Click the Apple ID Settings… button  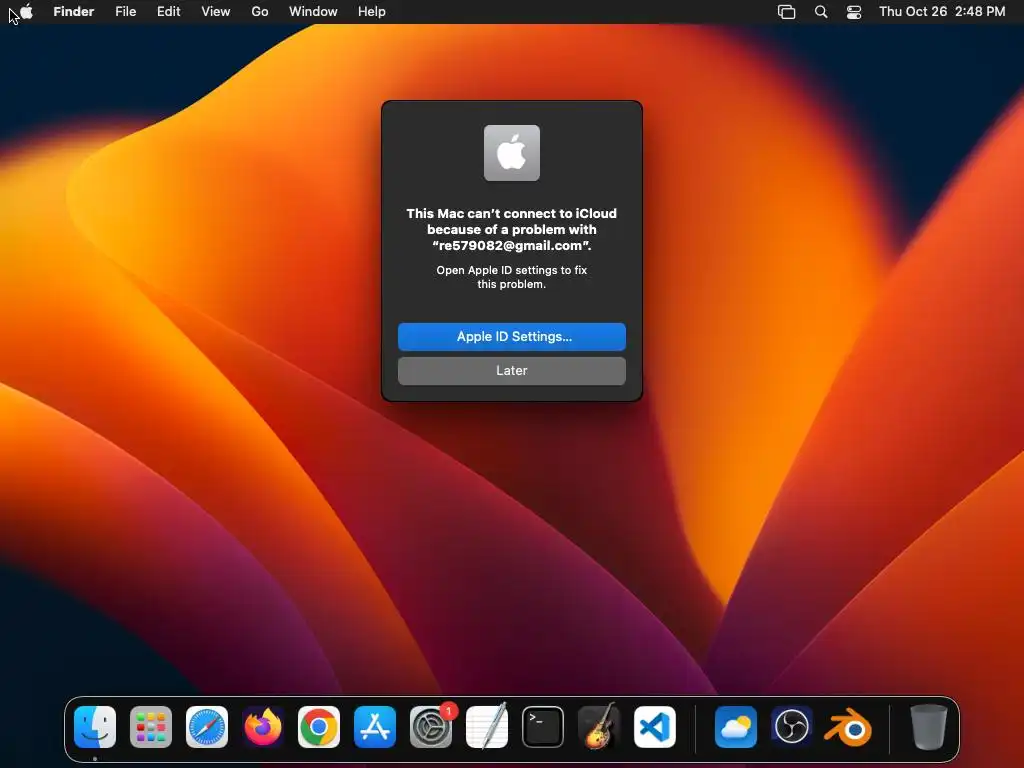click(x=511, y=336)
